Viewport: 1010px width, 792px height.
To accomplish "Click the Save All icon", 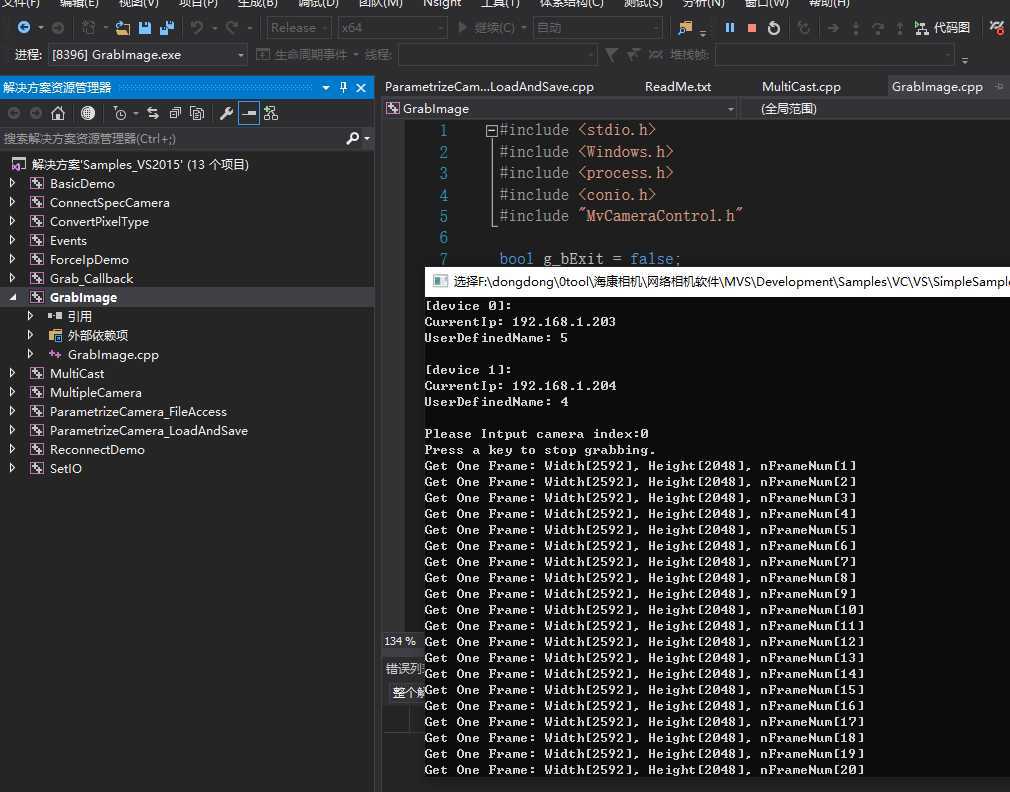I will [x=167, y=28].
